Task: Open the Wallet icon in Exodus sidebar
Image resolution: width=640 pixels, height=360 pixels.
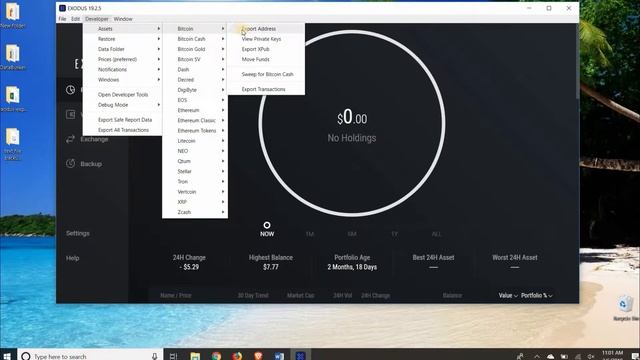Action: click(70, 115)
